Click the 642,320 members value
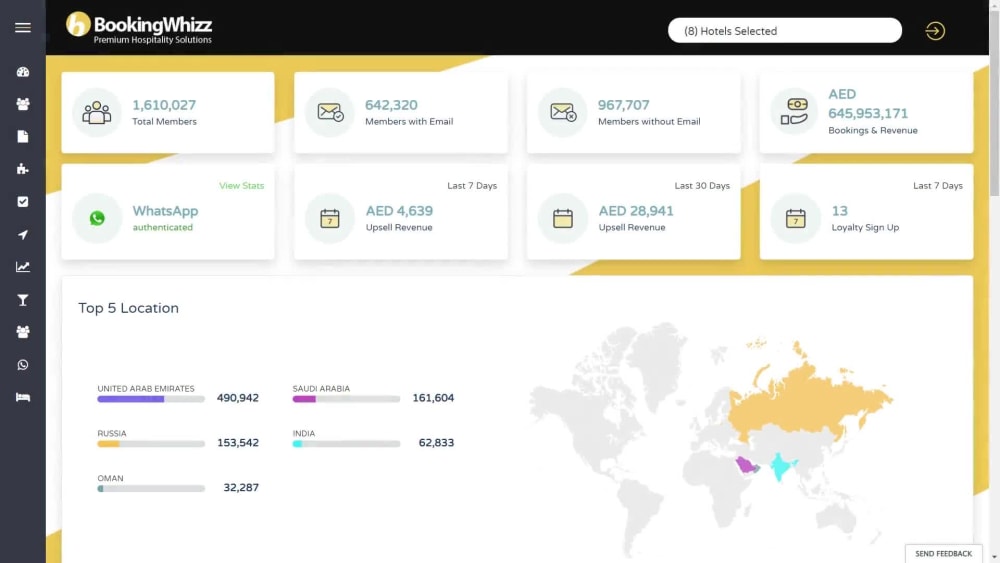This screenshot has width=1000, height=563. coord(391,105)
